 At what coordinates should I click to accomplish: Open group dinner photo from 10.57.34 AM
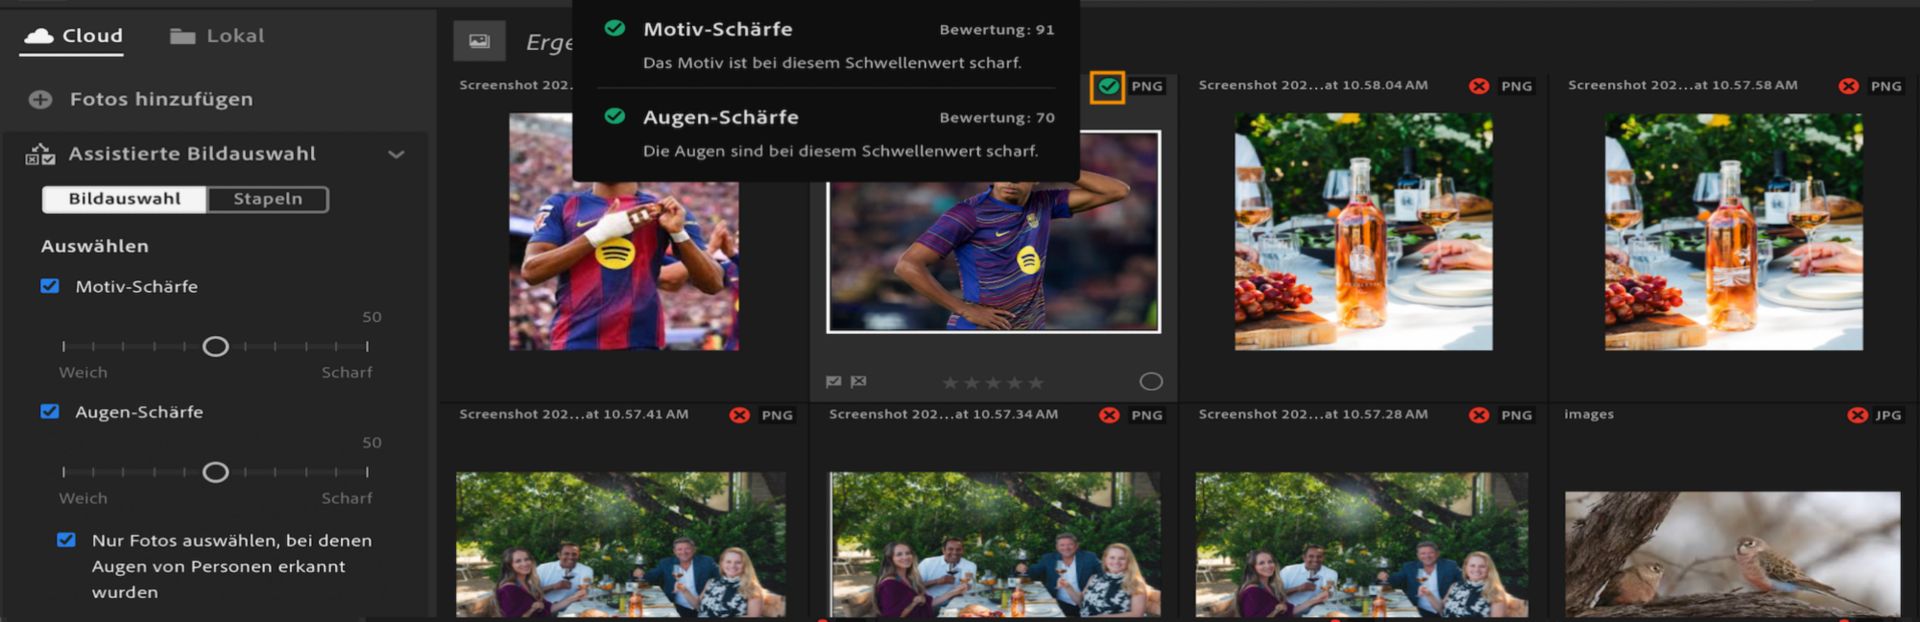(995, 545)
